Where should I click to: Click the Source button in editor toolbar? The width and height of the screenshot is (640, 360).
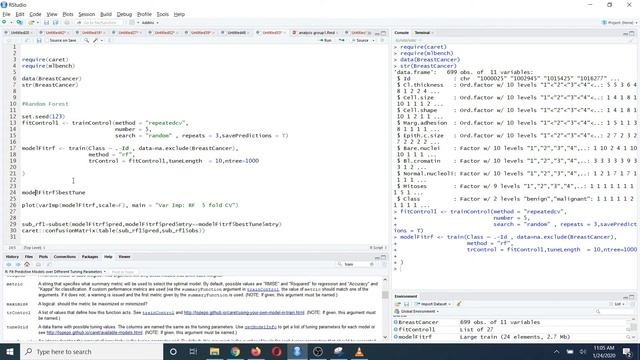pyautogui.click(x=360, y=40)
